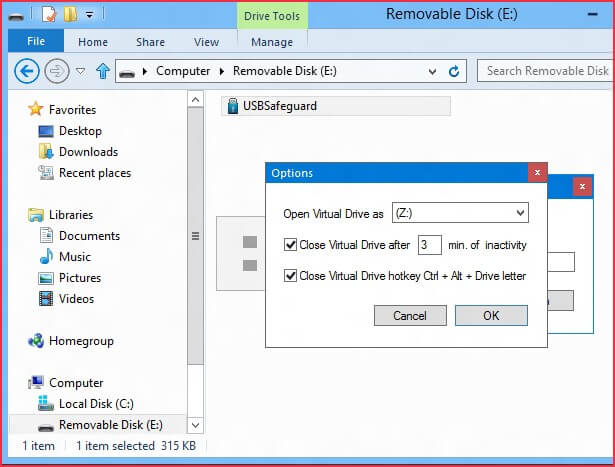
Task: Click OK in the Options dialog
Action: (491, 316)
